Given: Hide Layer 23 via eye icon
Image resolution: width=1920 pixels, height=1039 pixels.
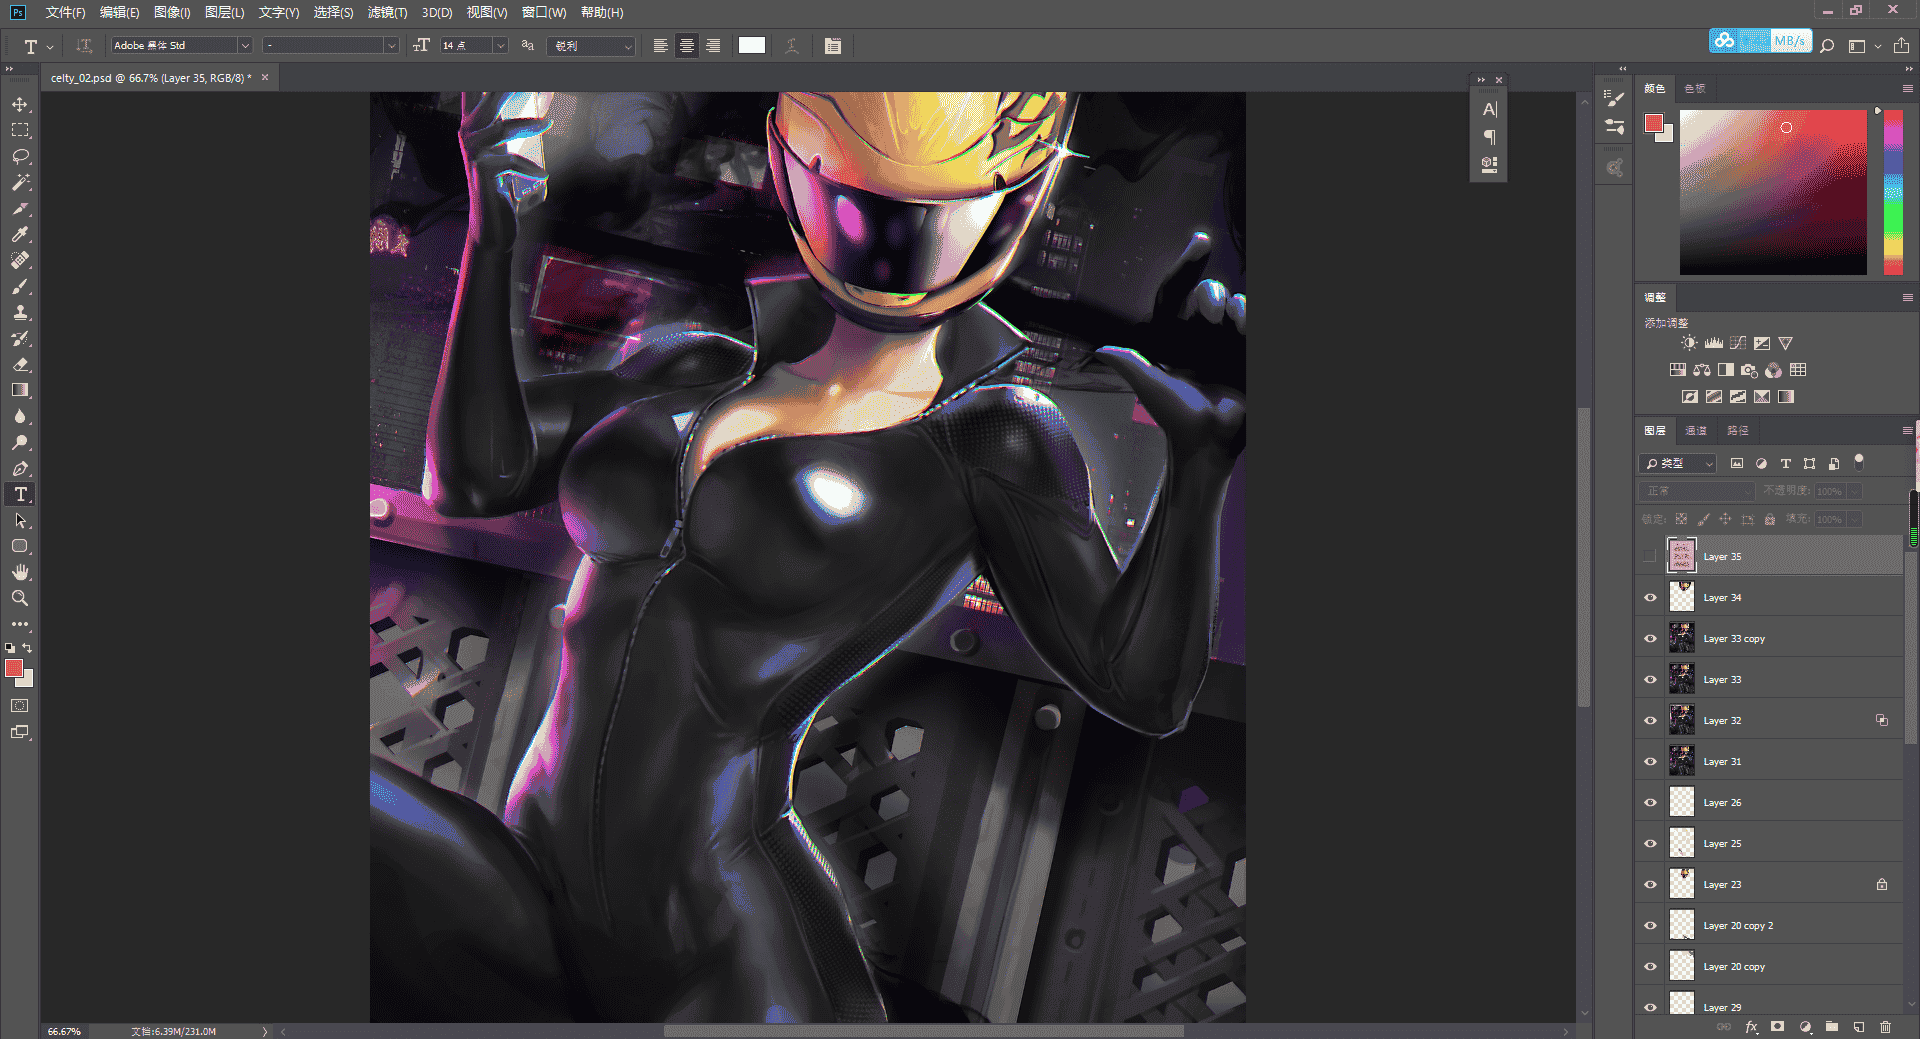Looking at the screenshot, I should coord(1650,884).
